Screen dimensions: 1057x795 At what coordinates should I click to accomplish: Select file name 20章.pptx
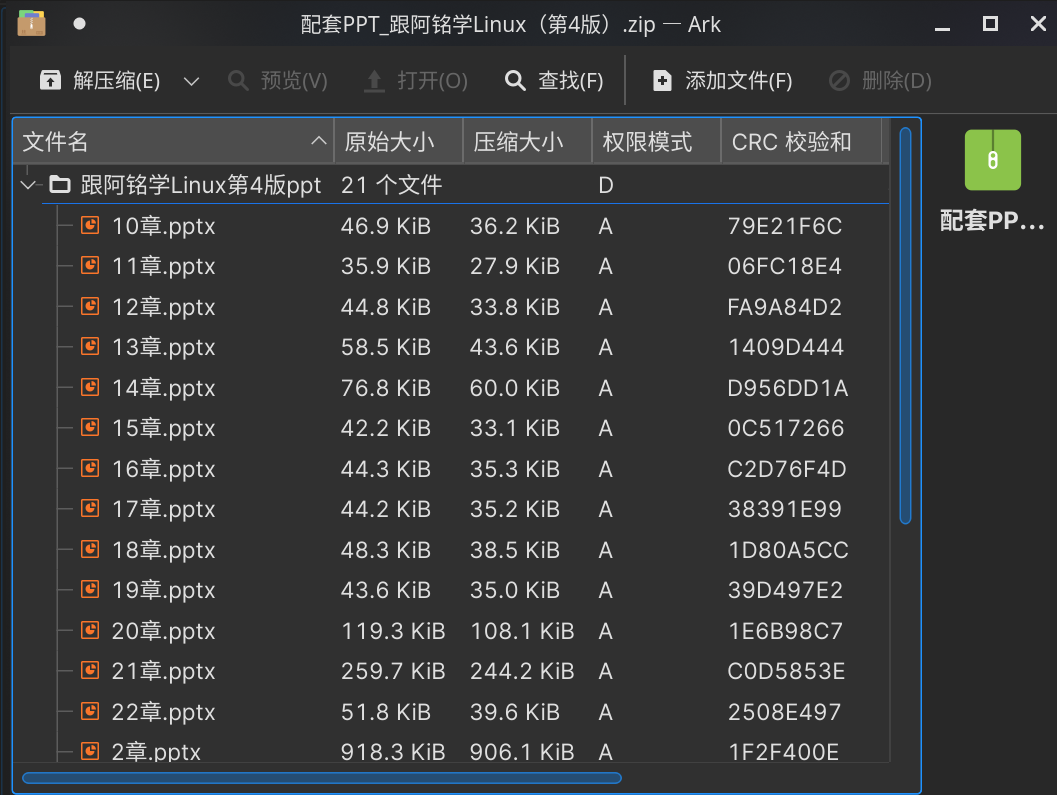[x=163, y=630]
